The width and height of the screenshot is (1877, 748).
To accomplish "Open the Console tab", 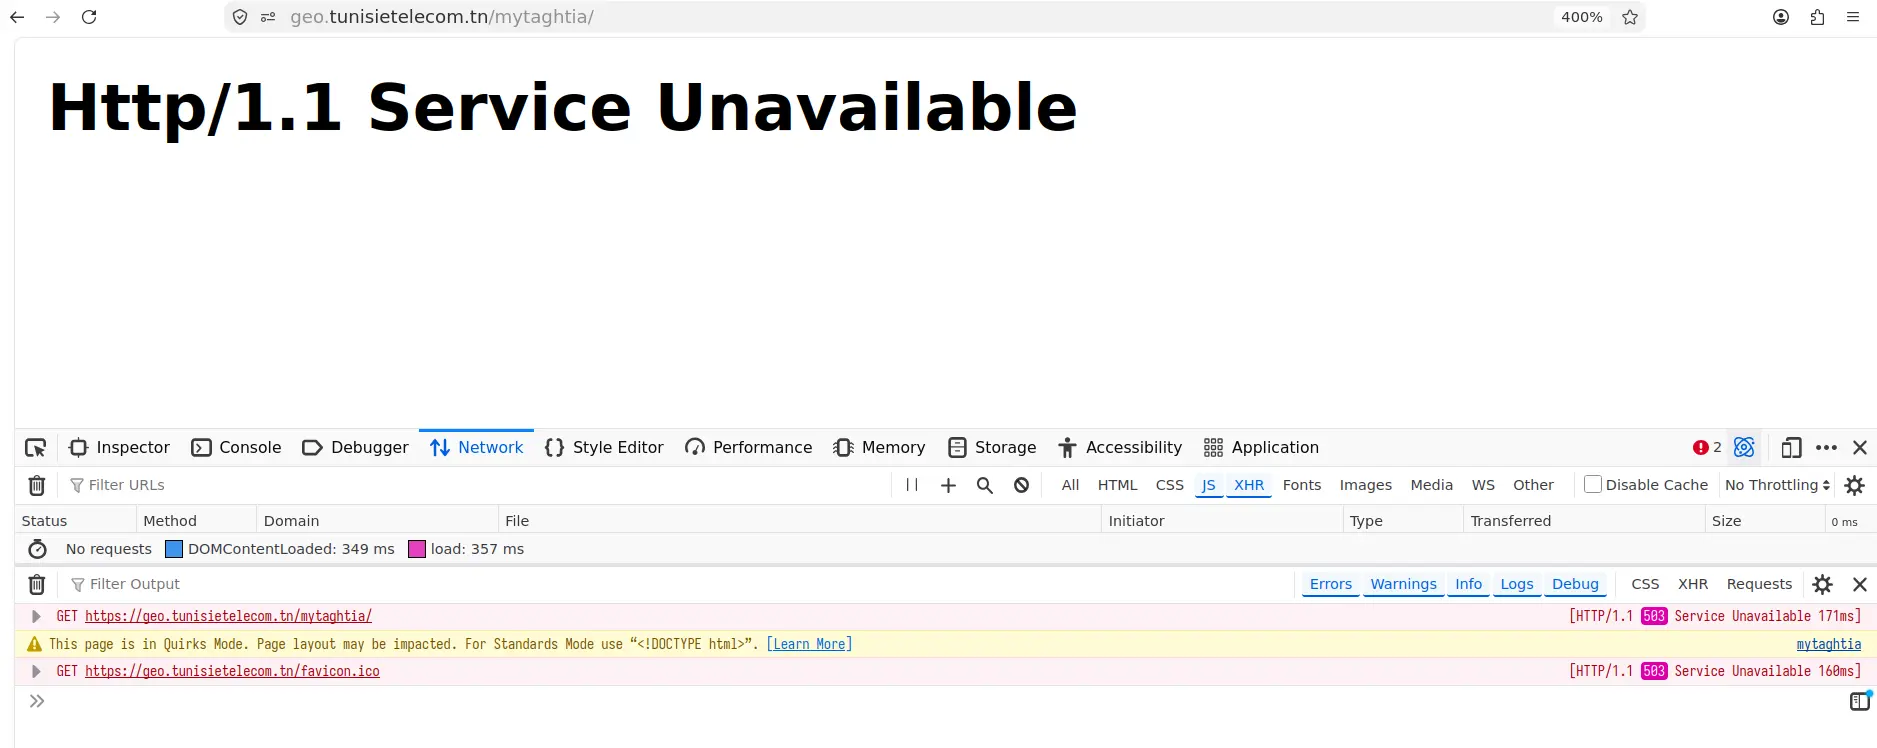I will coord(237,448).
